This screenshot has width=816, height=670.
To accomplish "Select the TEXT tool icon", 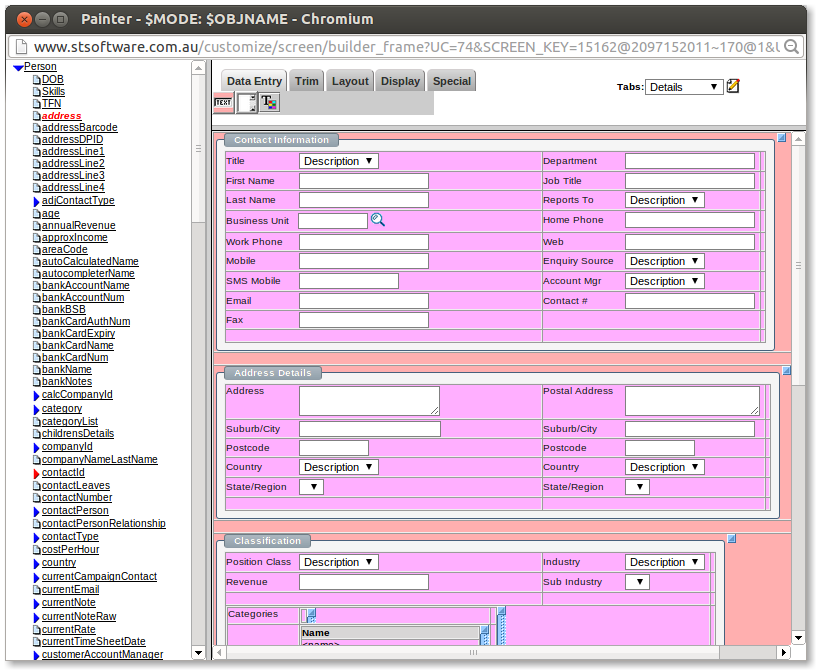I will pos(222,102).
